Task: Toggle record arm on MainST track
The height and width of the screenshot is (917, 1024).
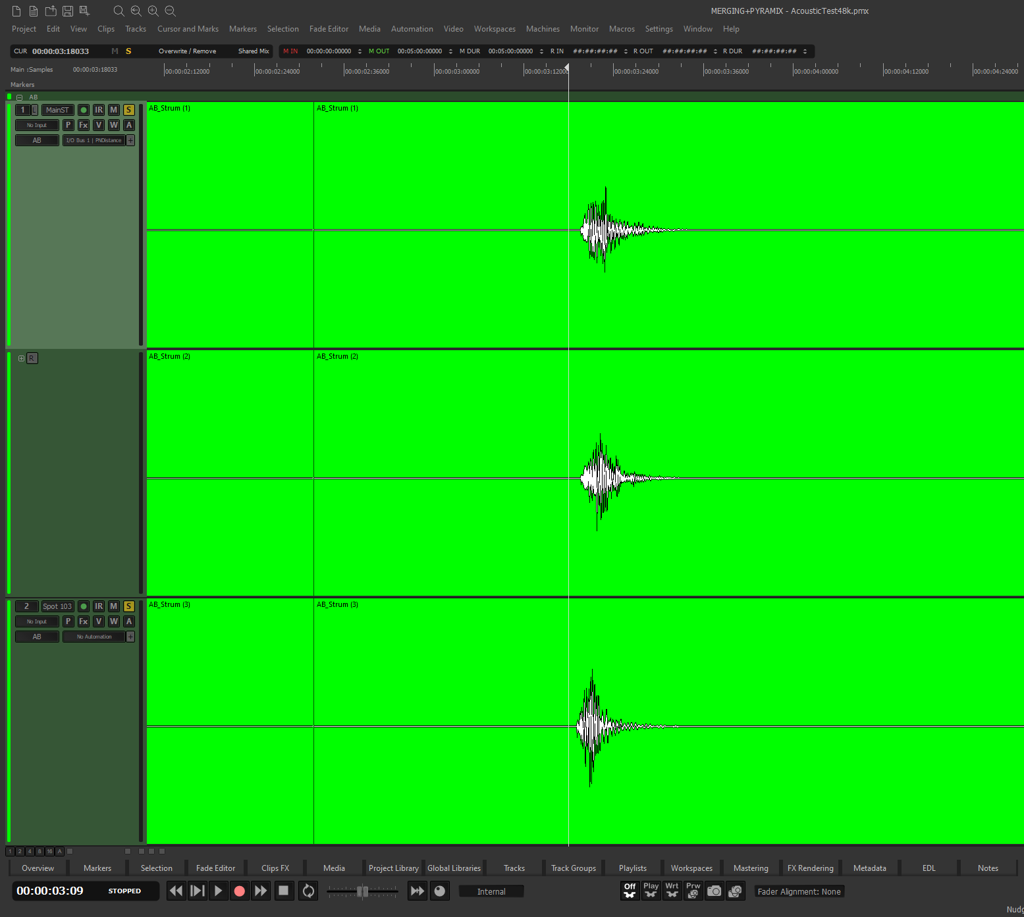Action: [83, 110]
